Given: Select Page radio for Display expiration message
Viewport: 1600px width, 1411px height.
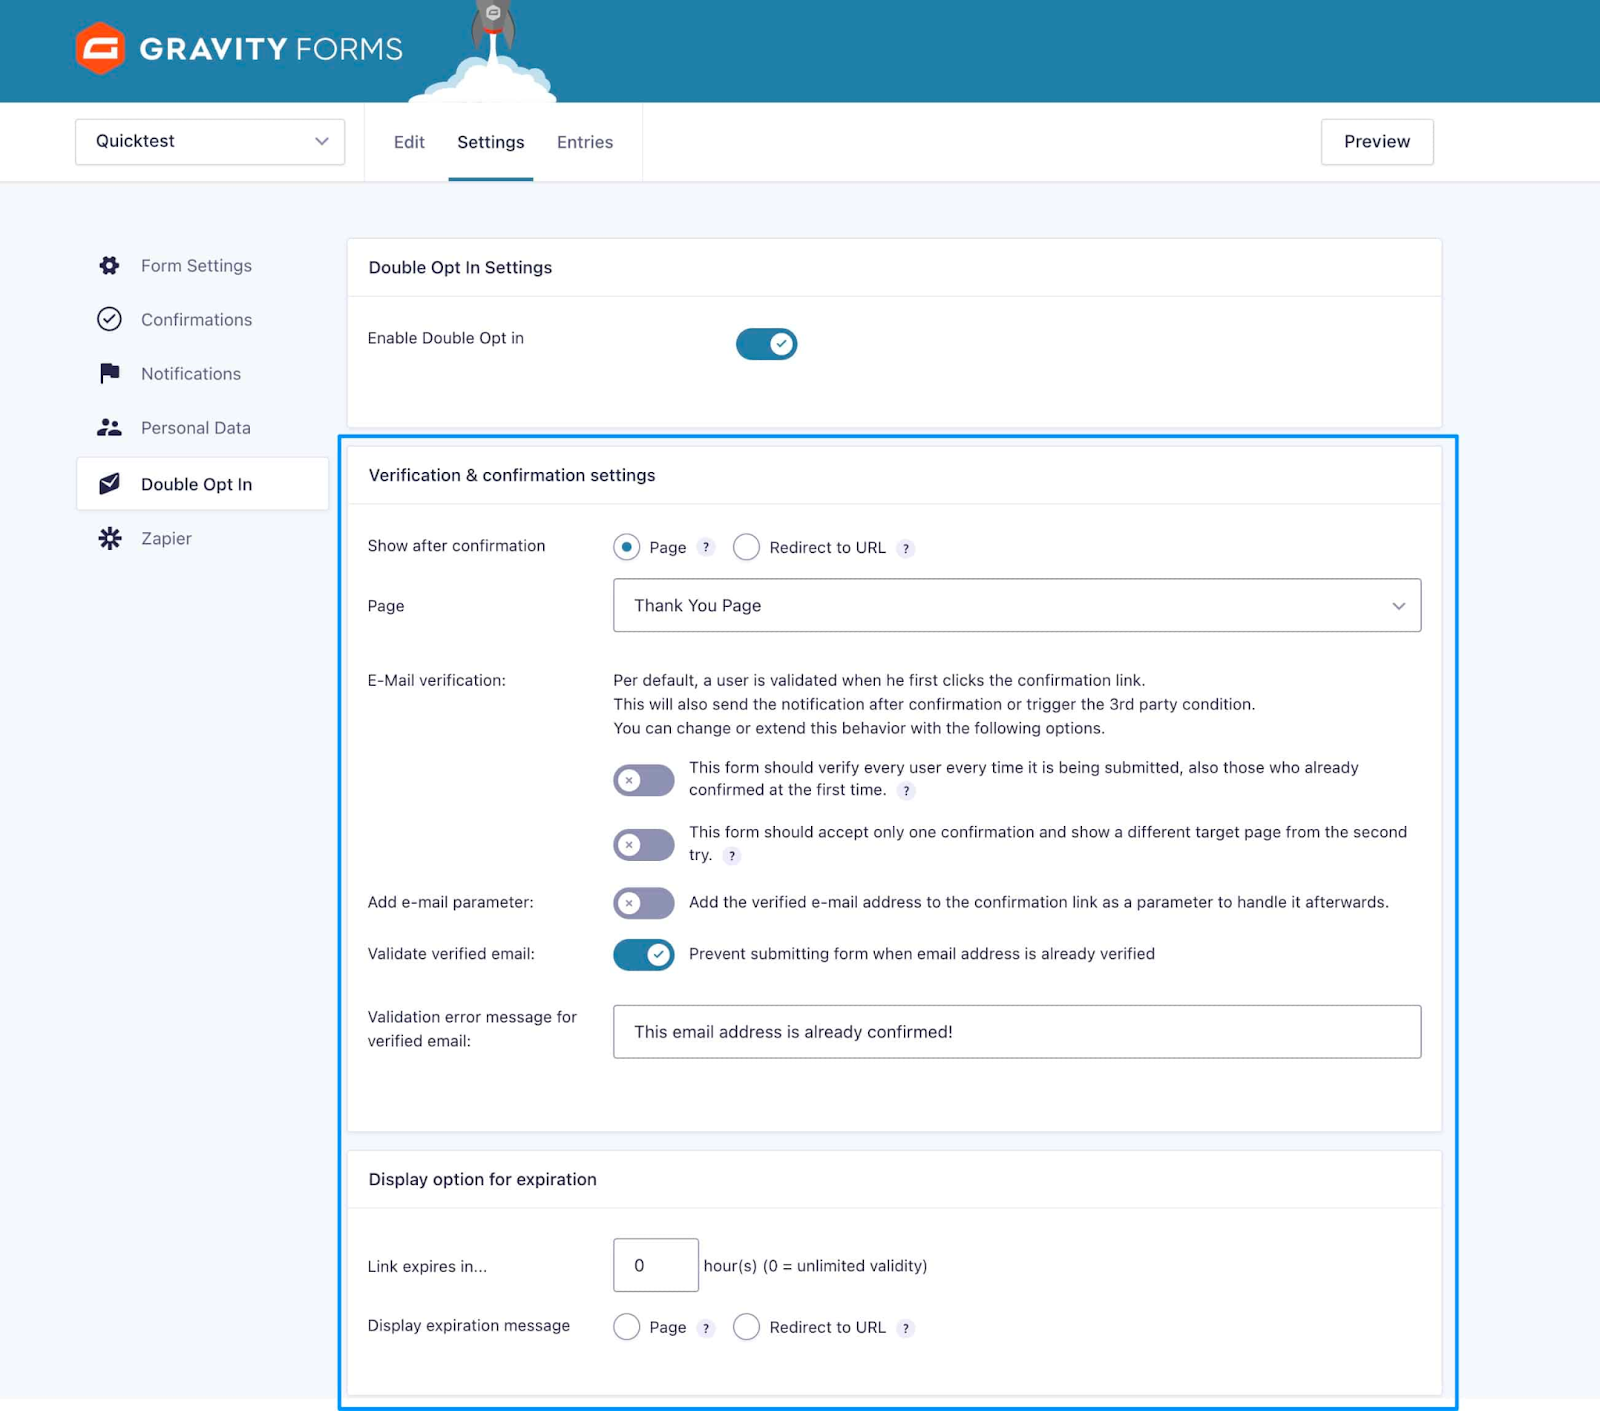Looking at the screenshot, I should pyautogui.click(x=627, y=1327).
